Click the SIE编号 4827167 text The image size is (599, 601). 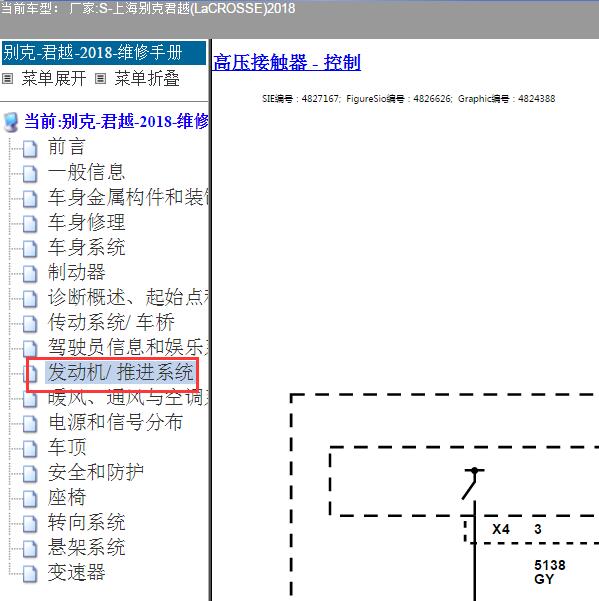pos(301,99)
